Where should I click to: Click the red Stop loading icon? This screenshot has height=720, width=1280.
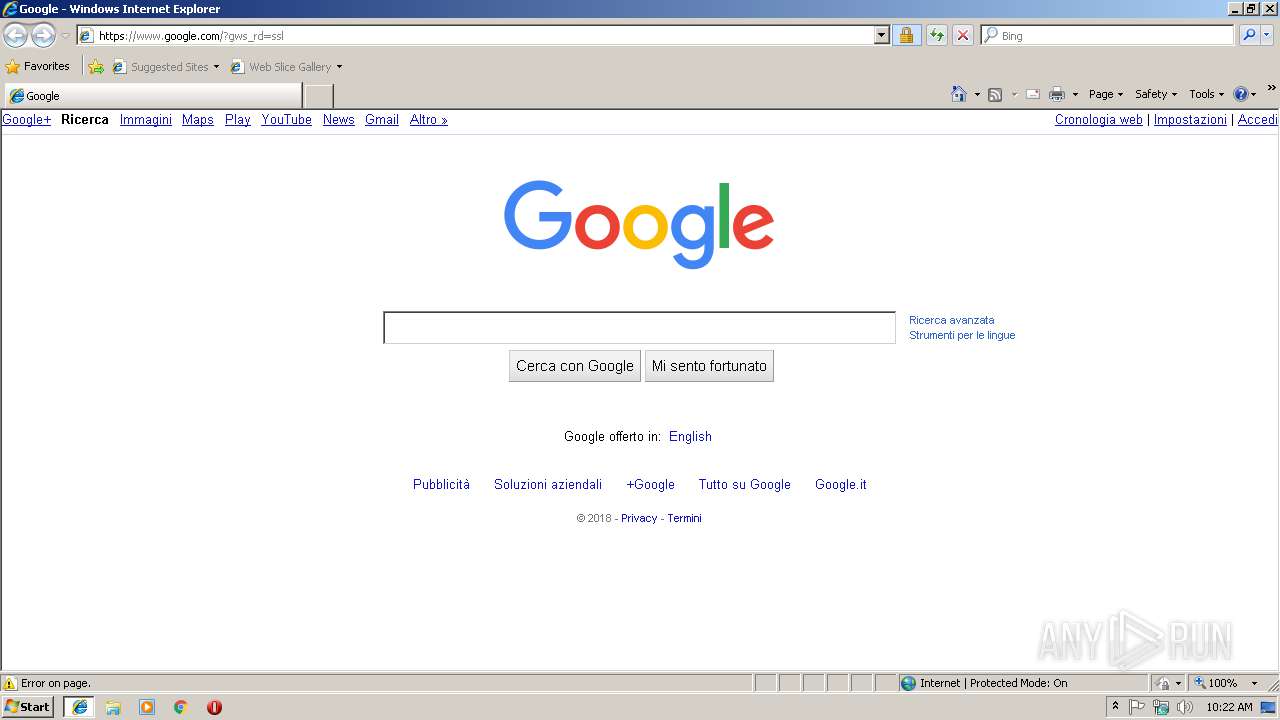962,36
